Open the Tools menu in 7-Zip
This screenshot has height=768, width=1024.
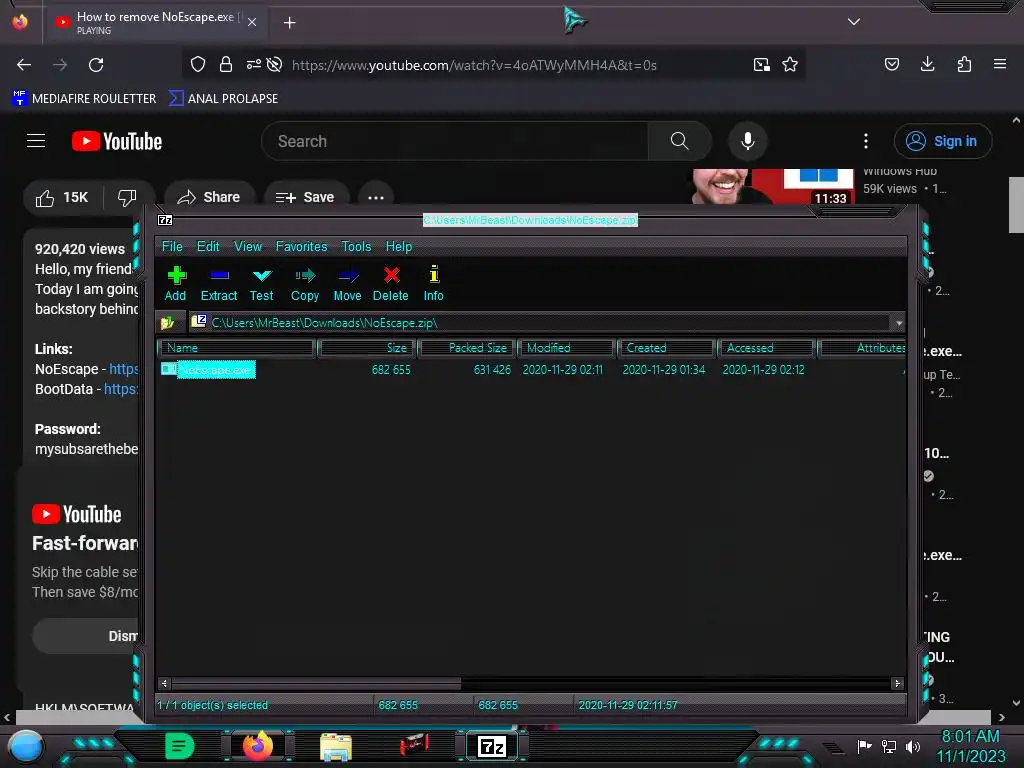pos(357,246)
